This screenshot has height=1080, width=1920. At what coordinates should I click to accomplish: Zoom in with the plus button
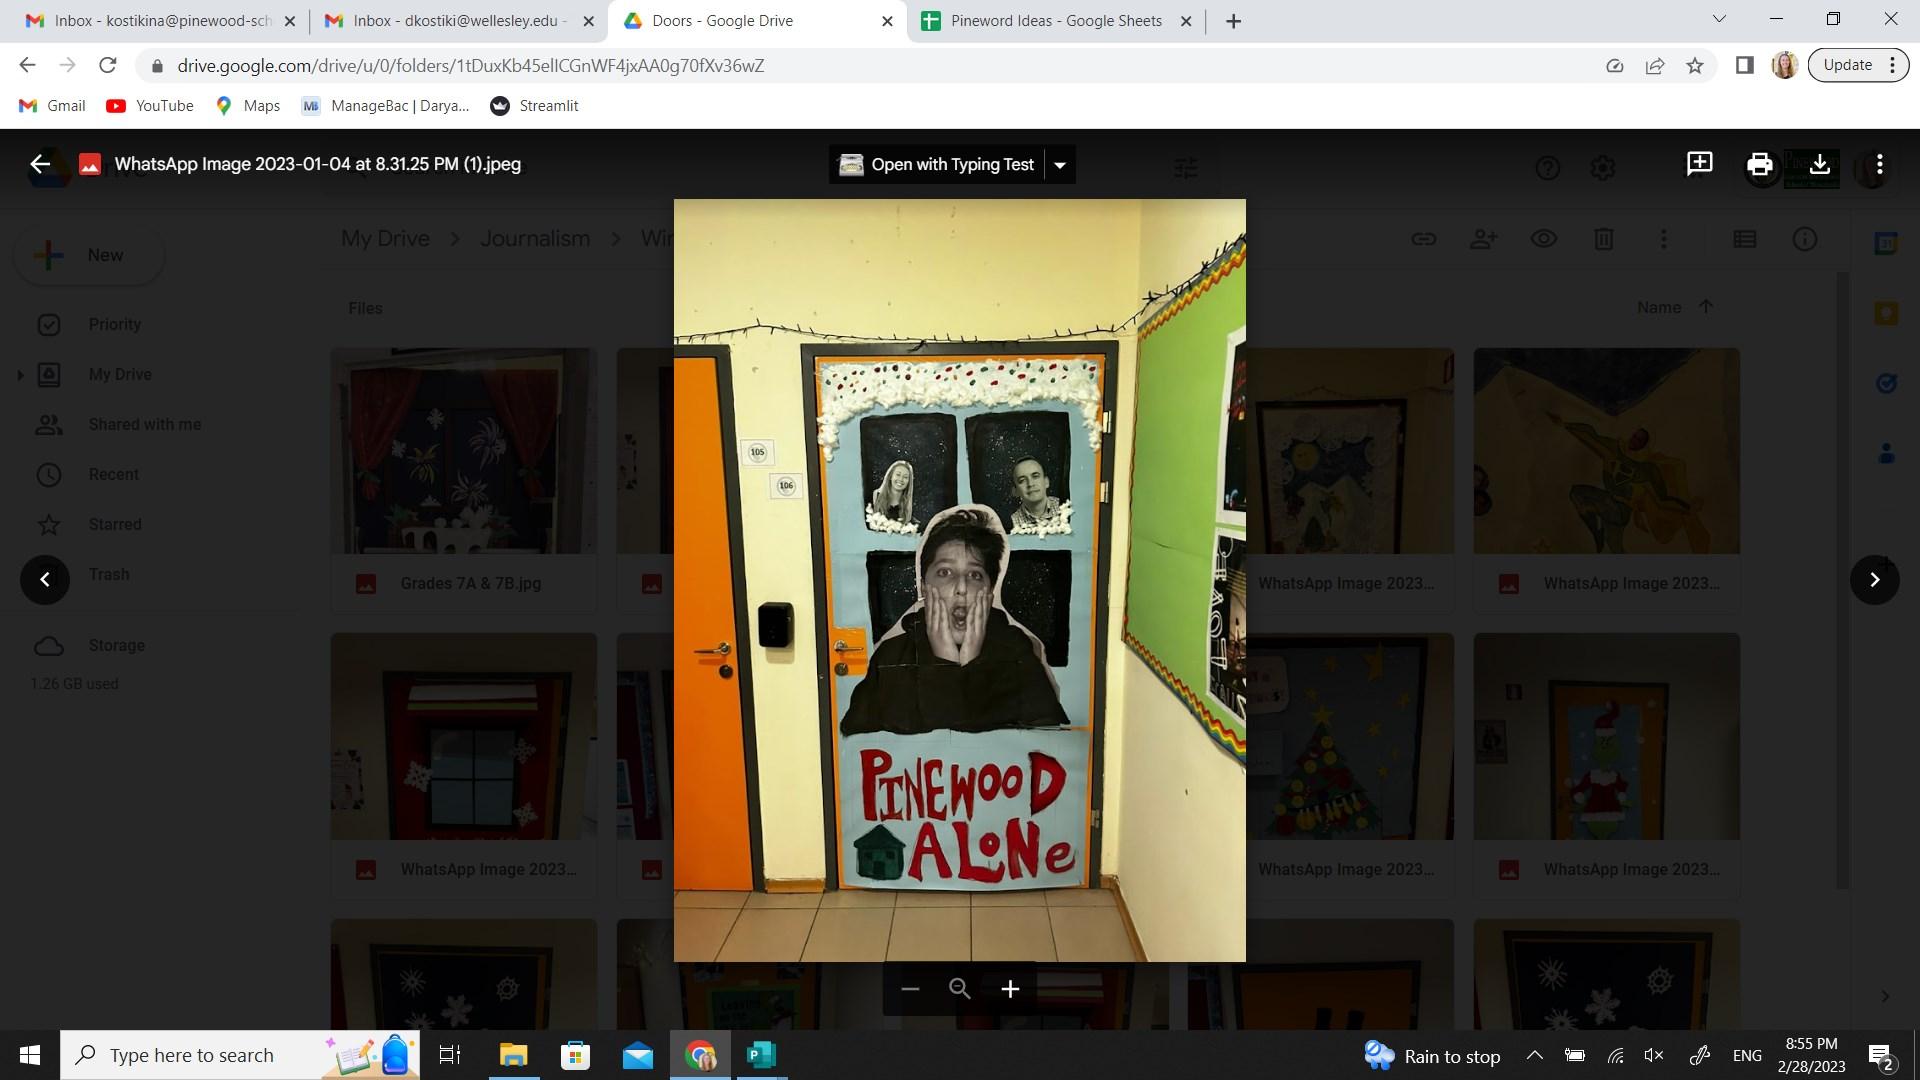pos(1010,989)
